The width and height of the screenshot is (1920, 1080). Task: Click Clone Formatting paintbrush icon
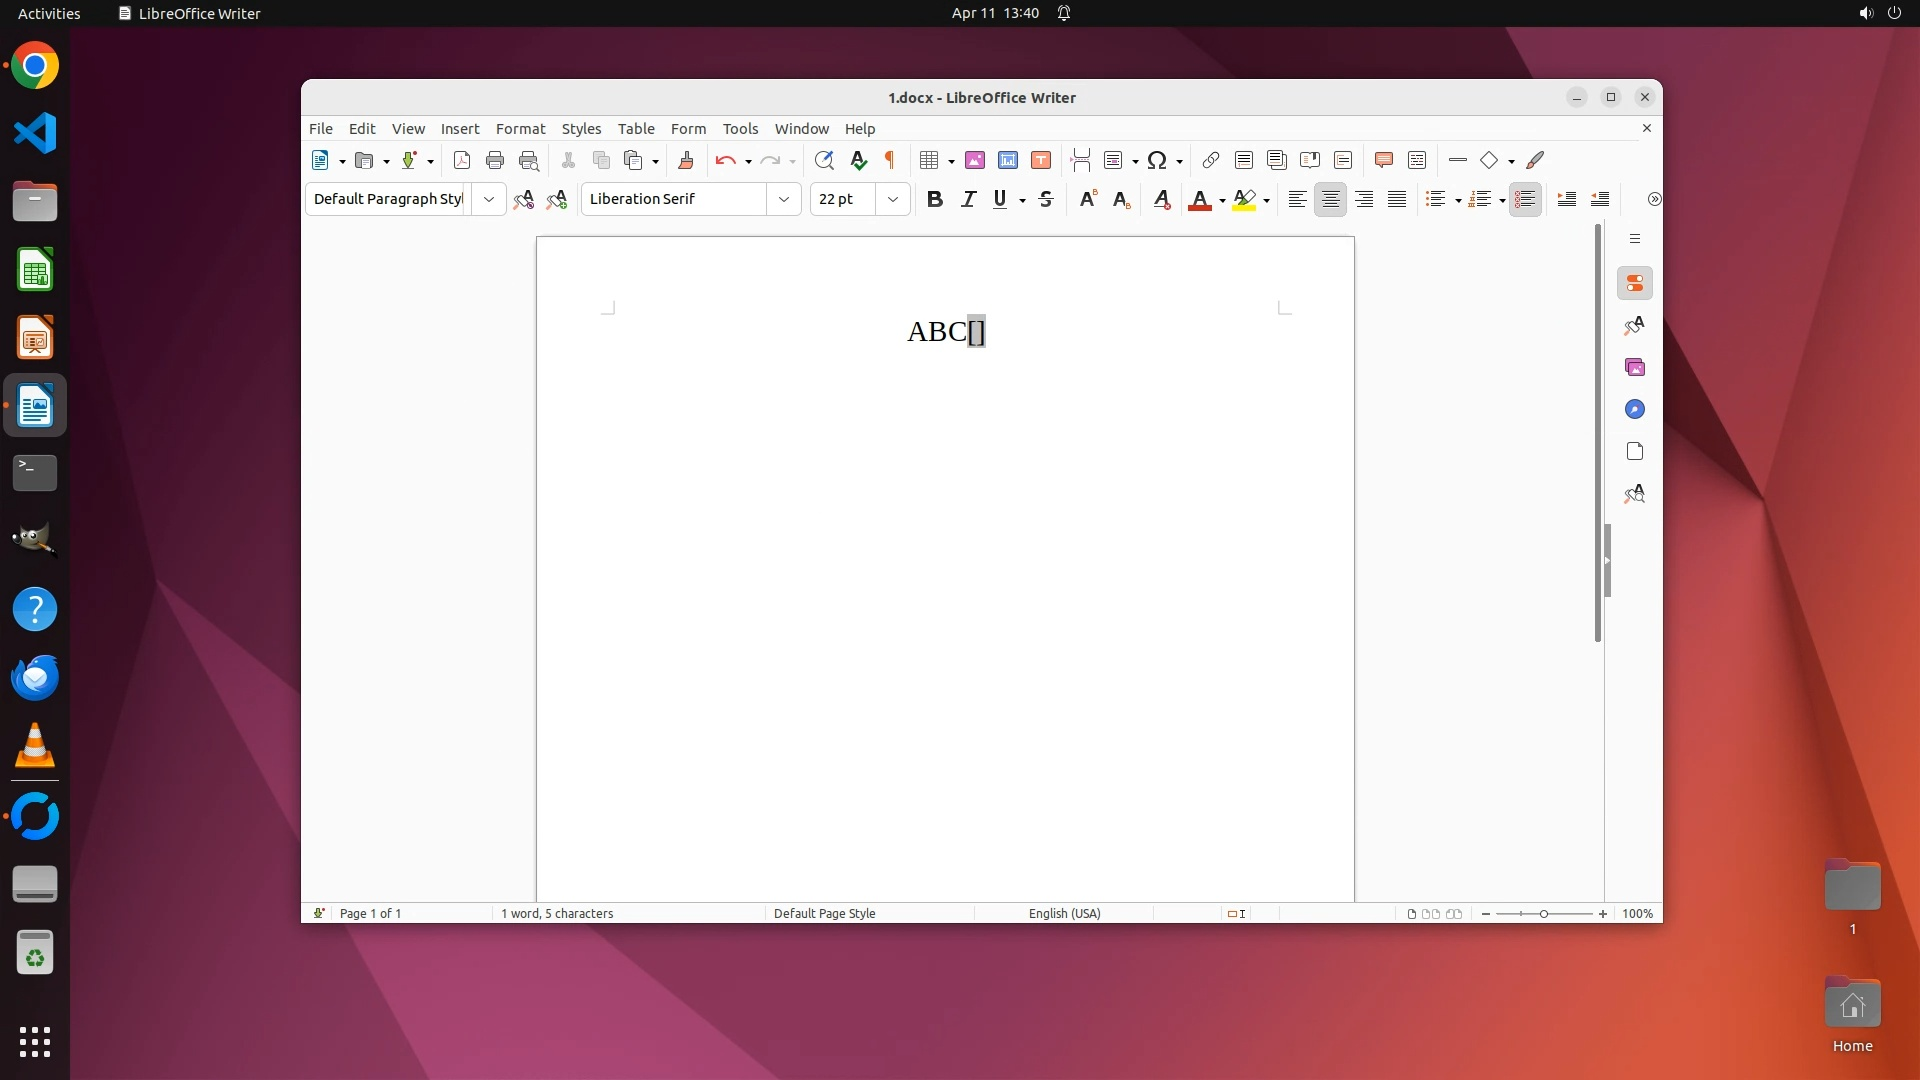[686, 160]
